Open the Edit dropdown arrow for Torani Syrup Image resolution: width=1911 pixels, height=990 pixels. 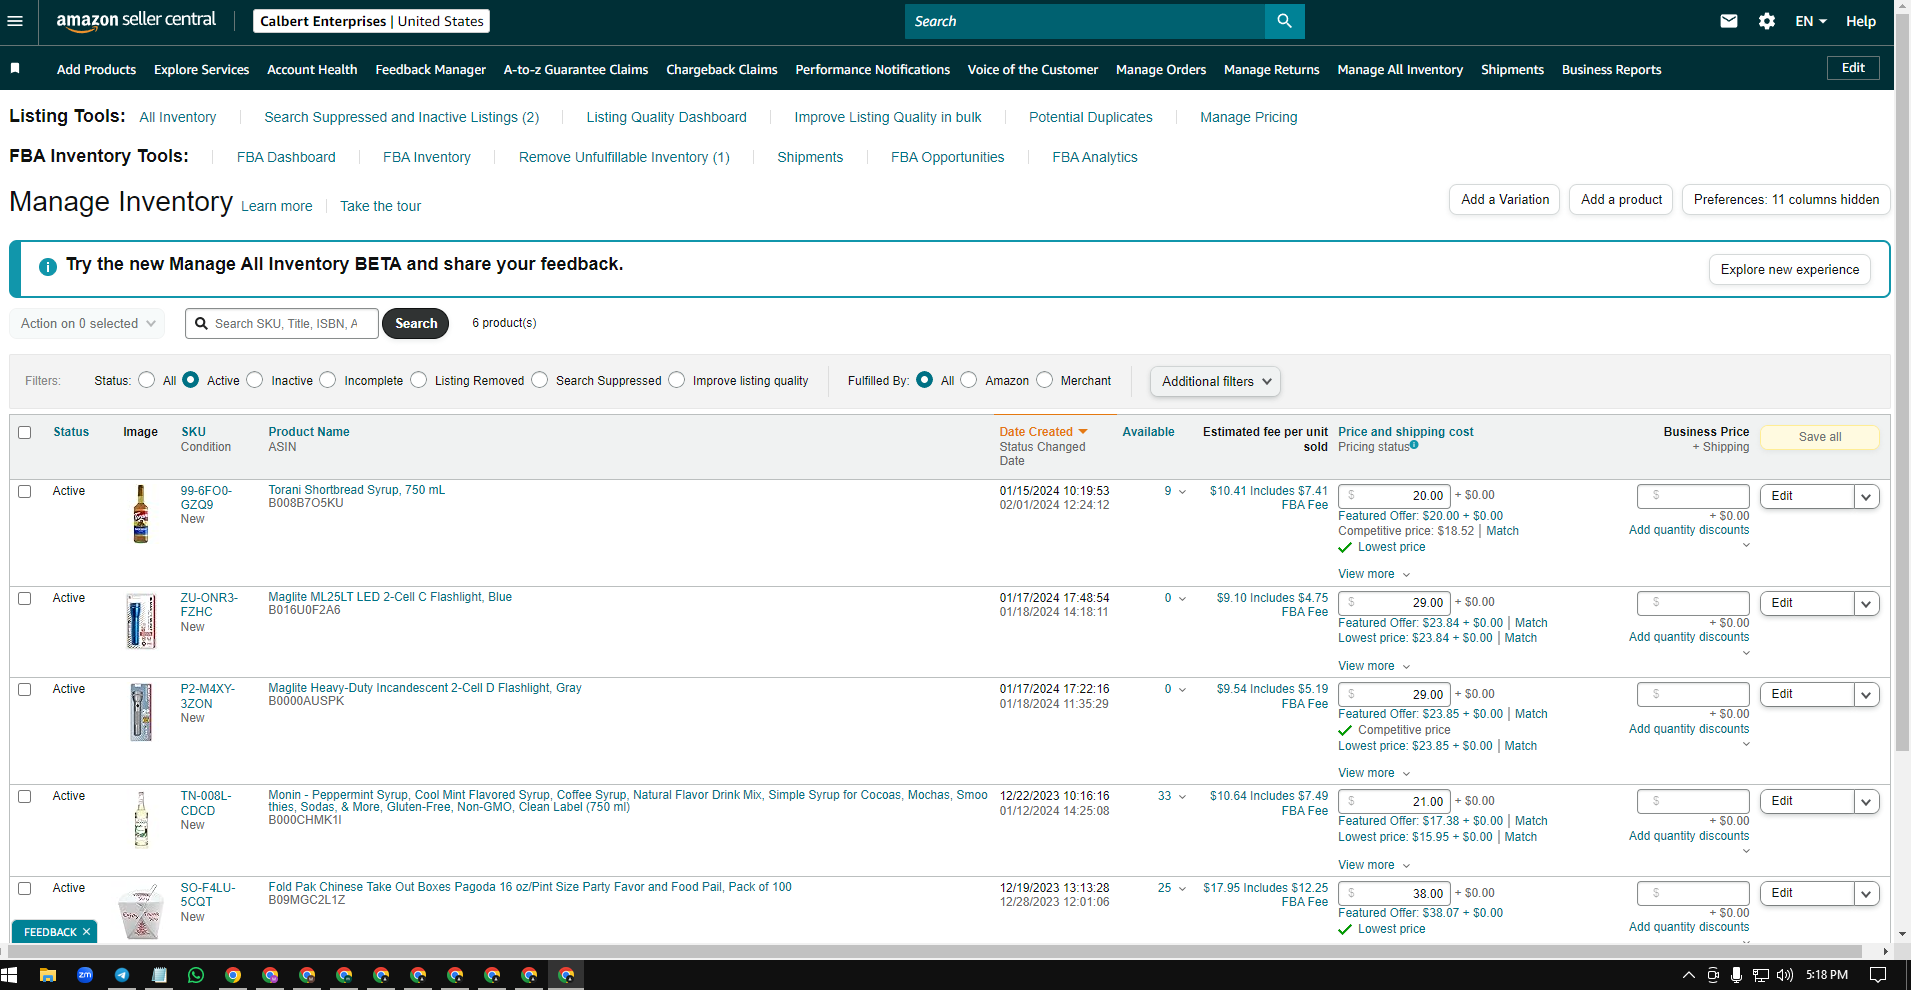(x=1866, y=497)
